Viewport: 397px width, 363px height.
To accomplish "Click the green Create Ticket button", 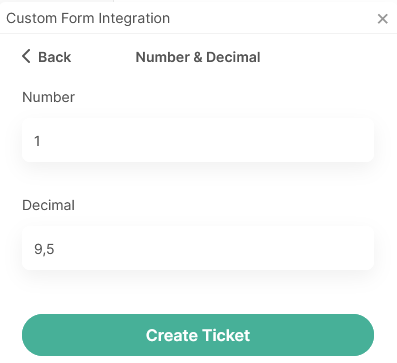I will point(198,335).
